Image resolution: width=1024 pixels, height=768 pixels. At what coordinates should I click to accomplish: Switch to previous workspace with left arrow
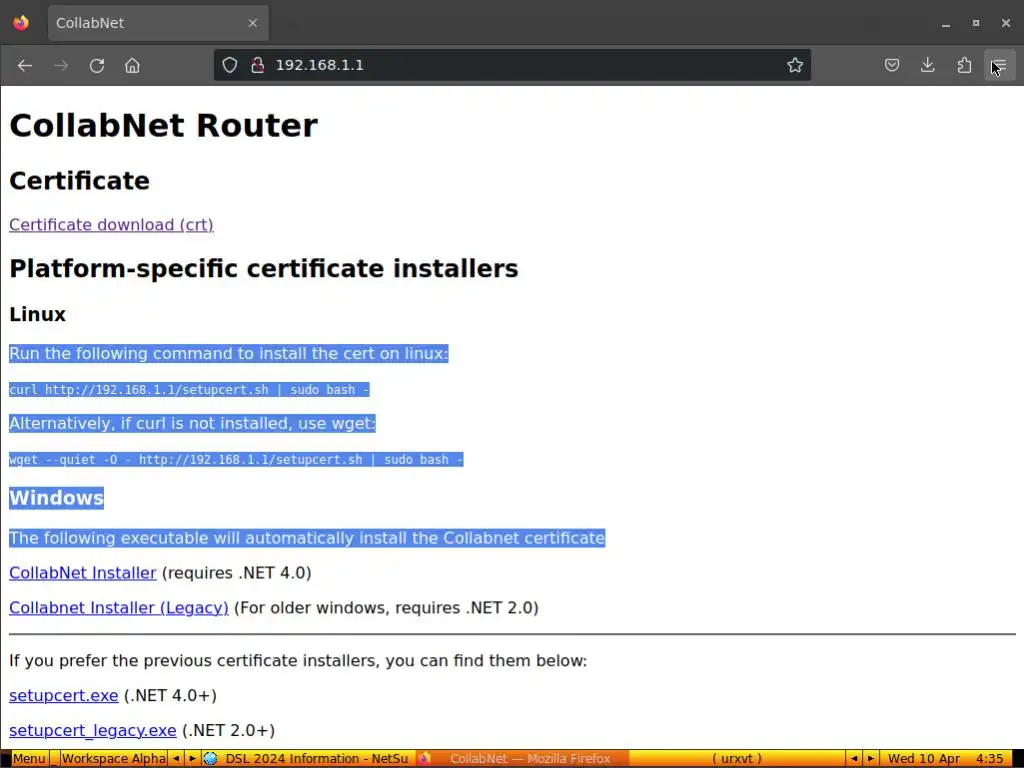pyautogui.click(x=176, y=759)
